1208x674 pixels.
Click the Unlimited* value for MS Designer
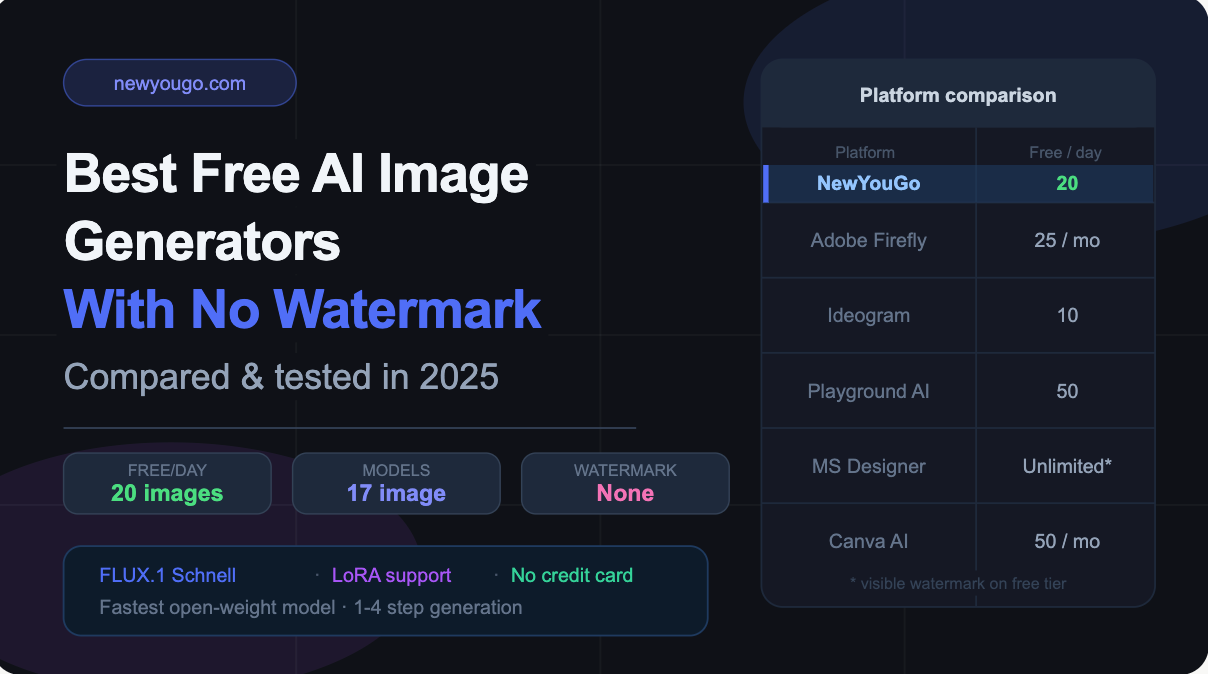pyautogui.click(x=1067, y=466)
